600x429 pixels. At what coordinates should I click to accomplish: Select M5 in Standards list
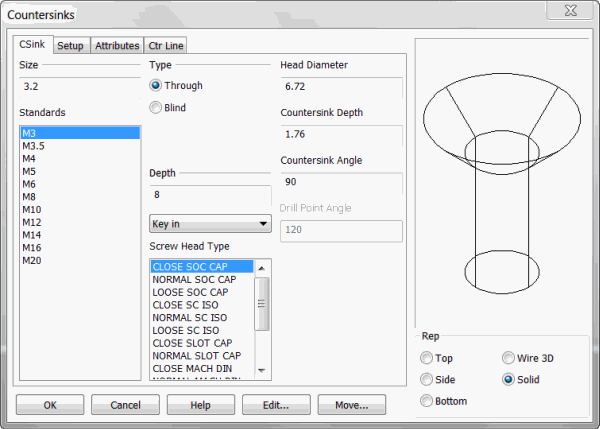point(80,171)
